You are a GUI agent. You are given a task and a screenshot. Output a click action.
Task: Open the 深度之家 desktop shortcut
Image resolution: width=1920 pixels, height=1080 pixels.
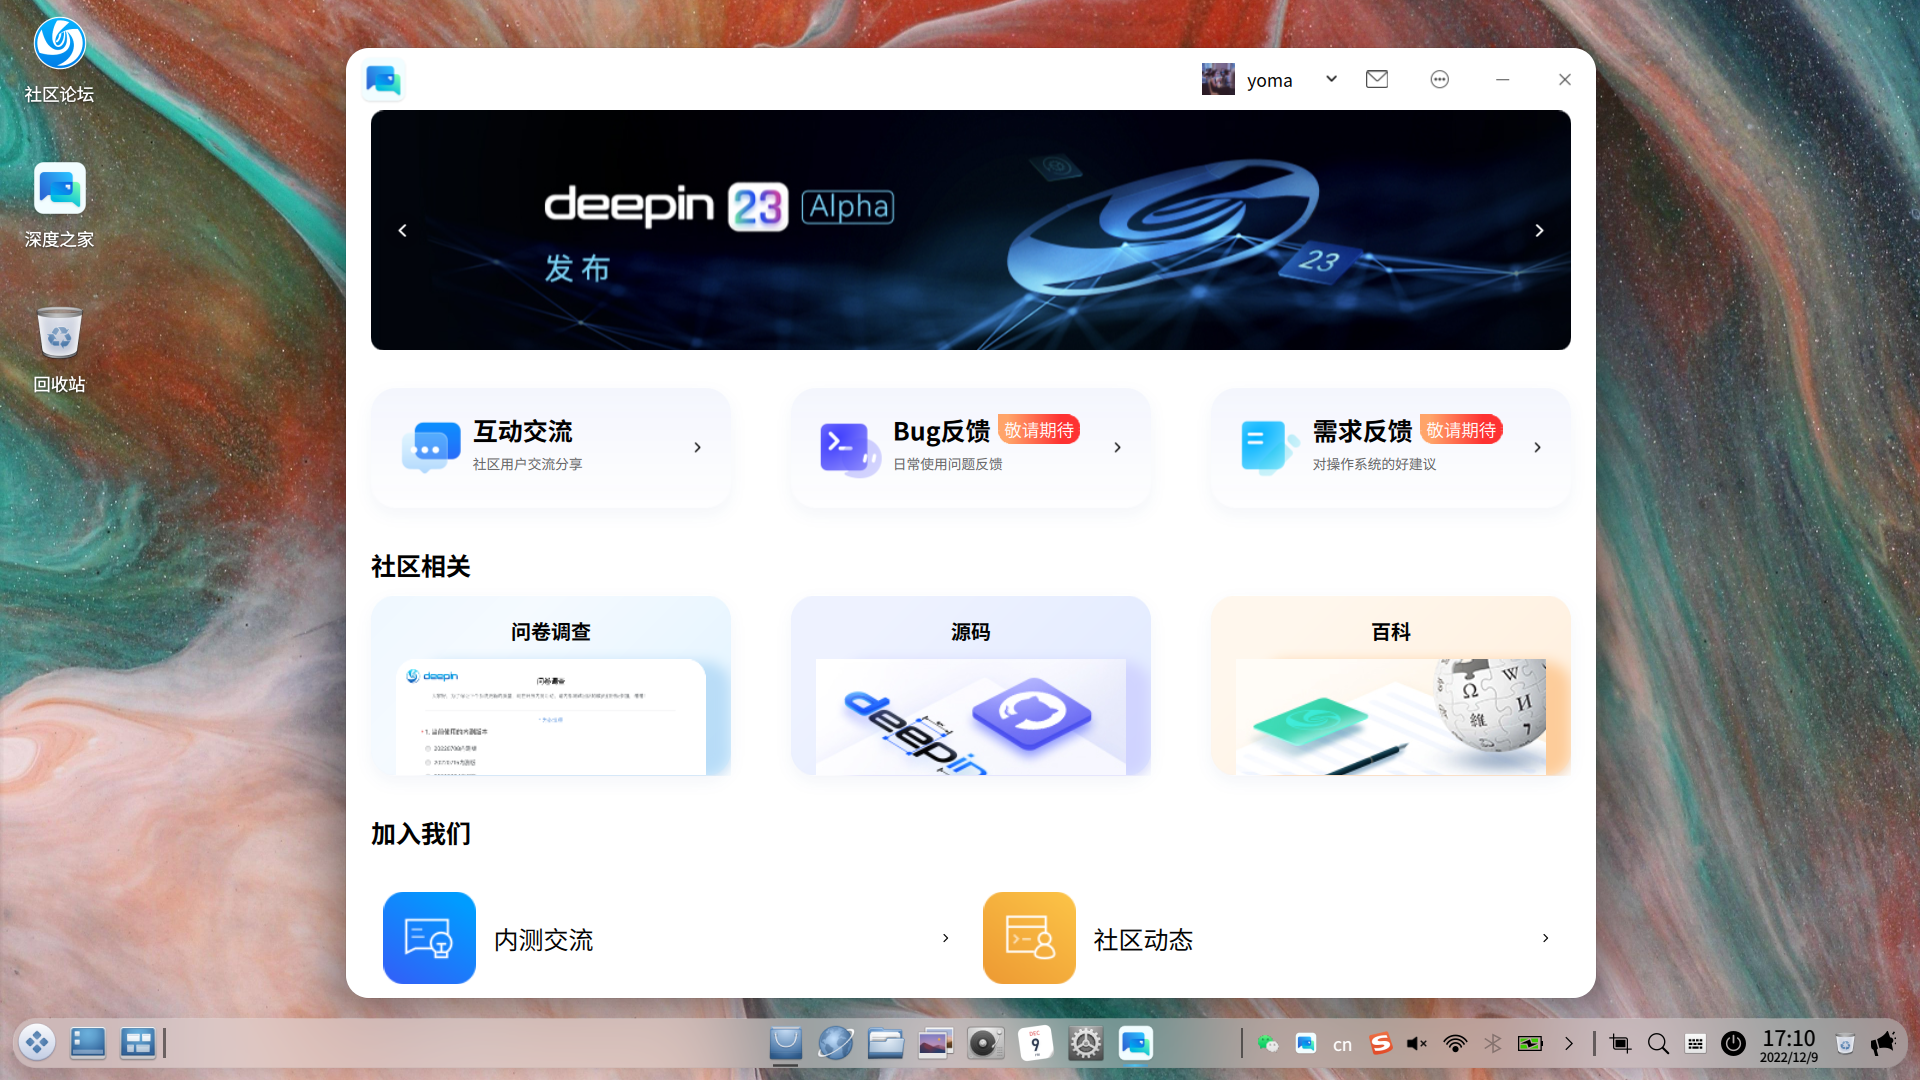coord(59,206)
